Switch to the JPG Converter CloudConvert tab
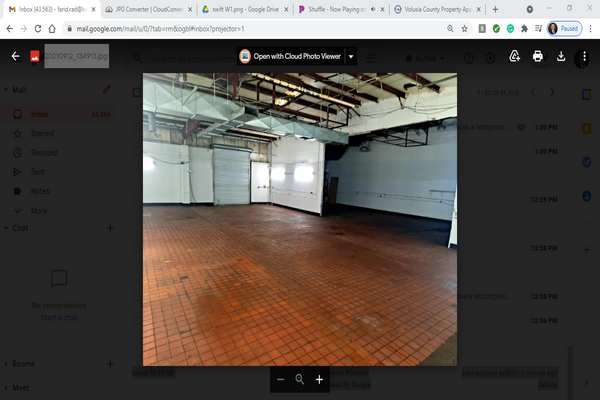 [x=143, y=9]
